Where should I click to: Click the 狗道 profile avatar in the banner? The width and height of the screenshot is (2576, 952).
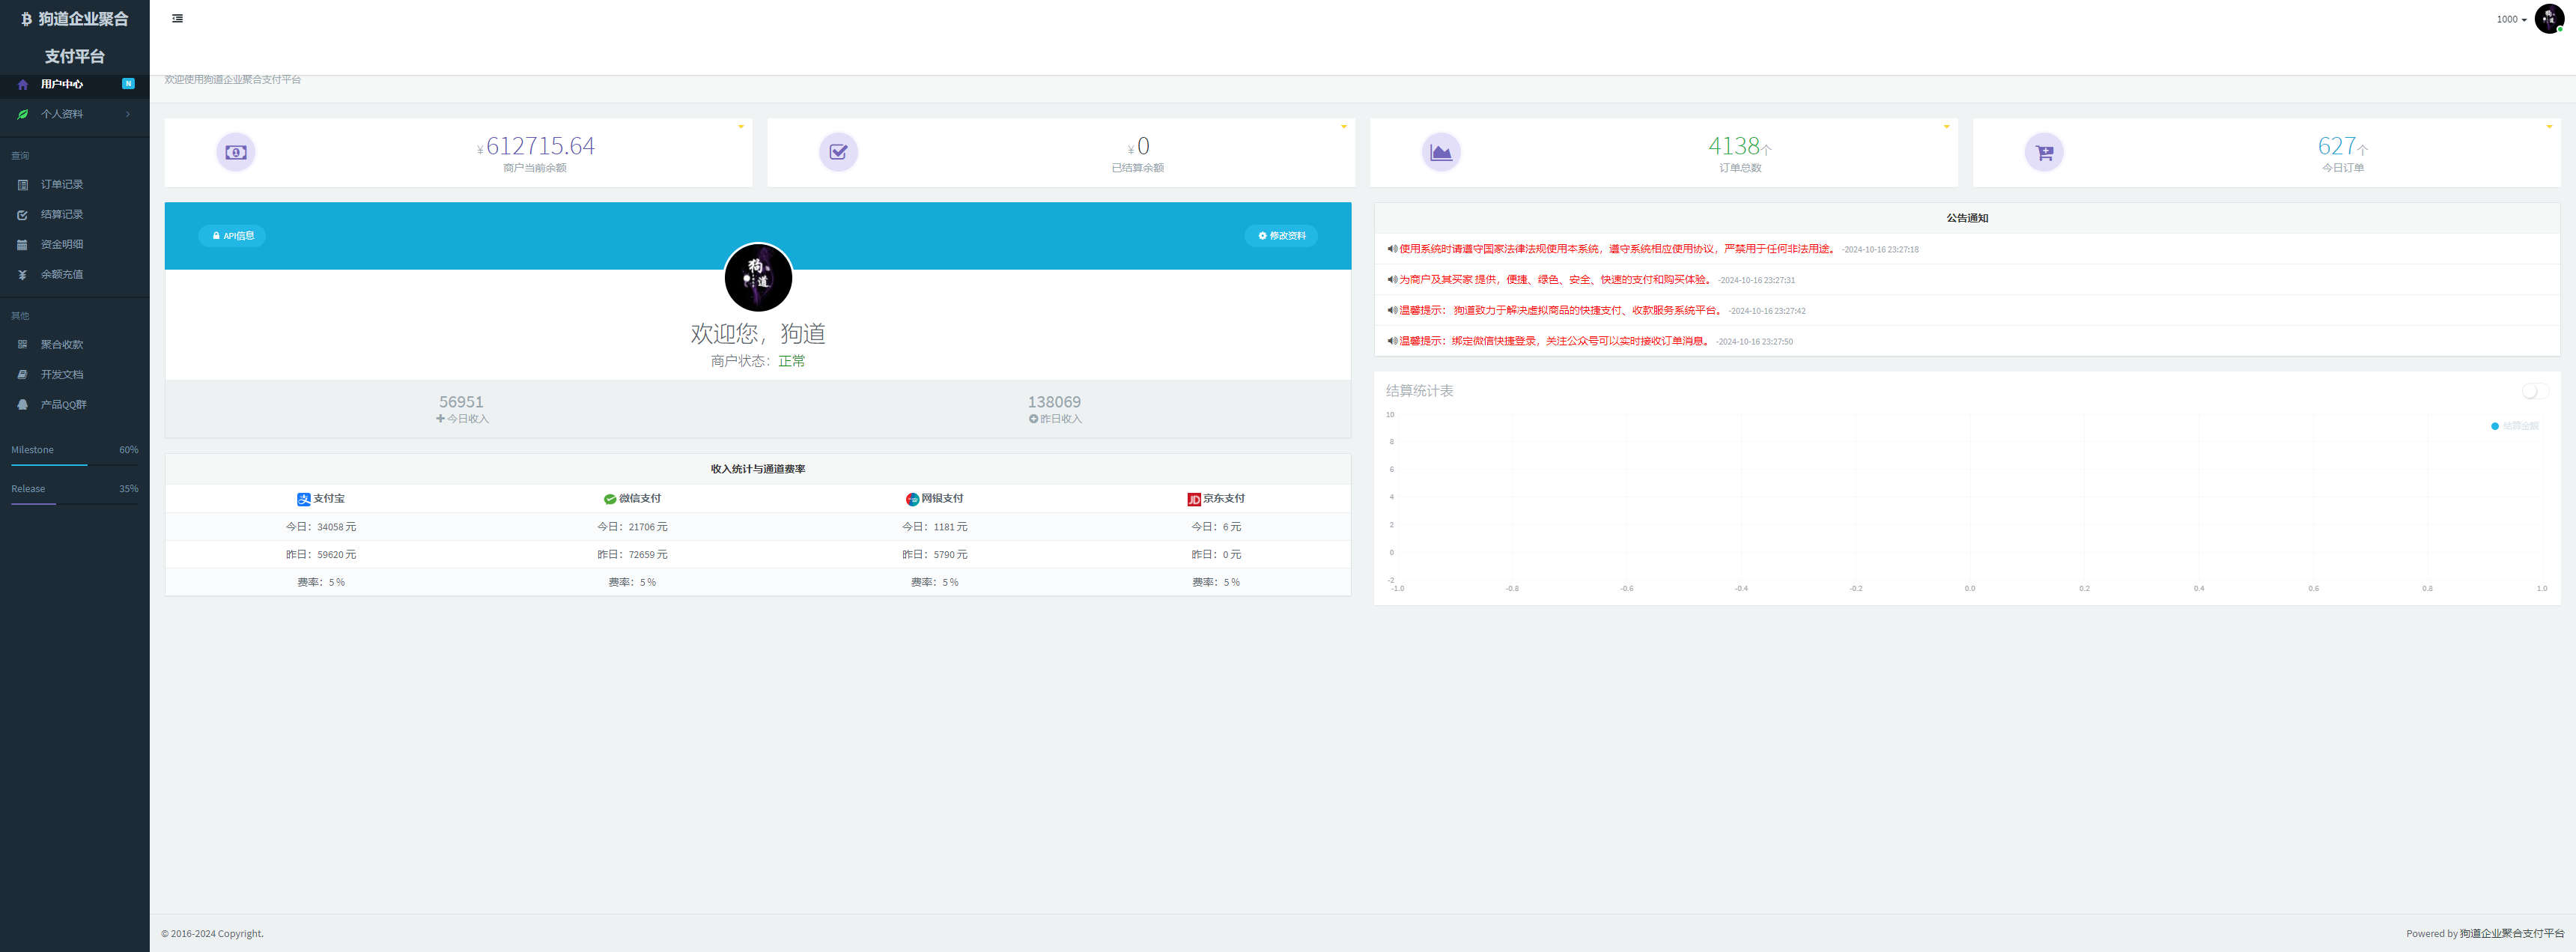[x=758, y=278]
